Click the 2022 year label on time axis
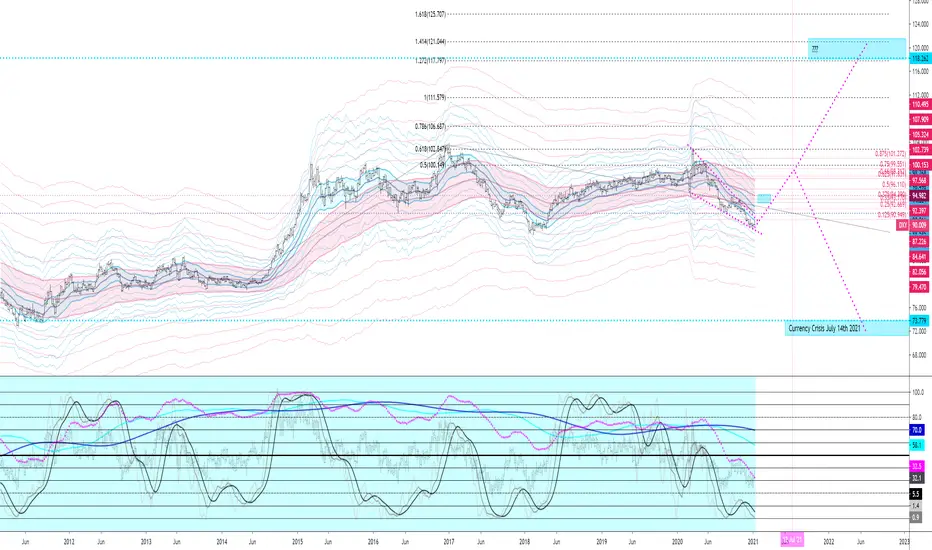 (x=829, y=542)
